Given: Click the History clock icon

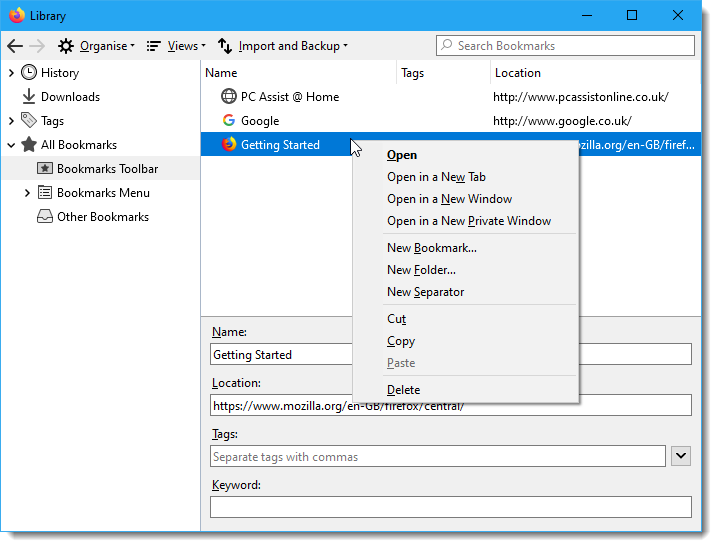Looking at the screenshot, I should tap(29, 72).
